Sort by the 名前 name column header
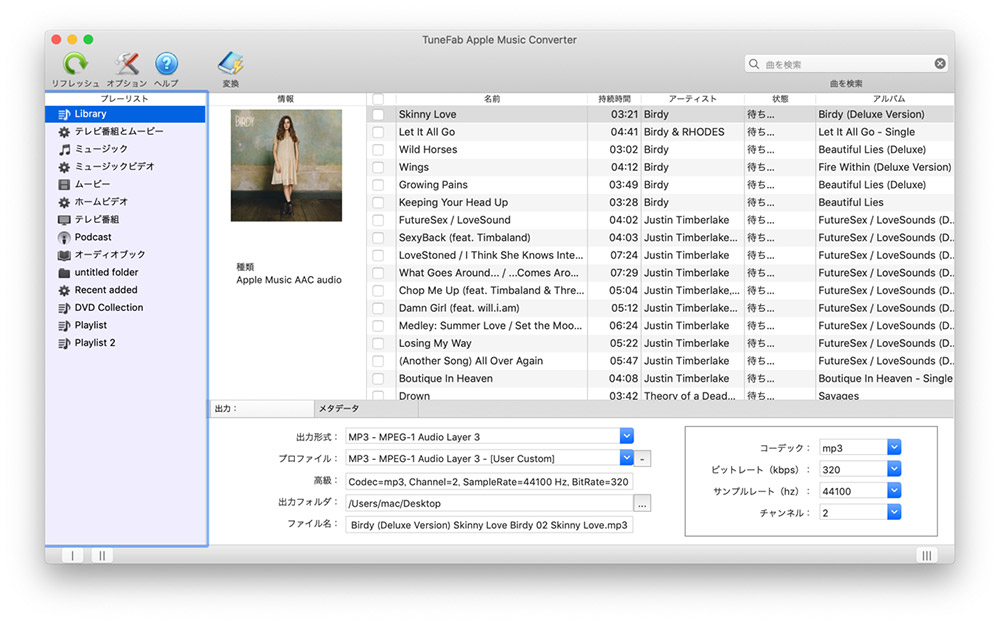The image size is (1000, 624). point(492,99)
